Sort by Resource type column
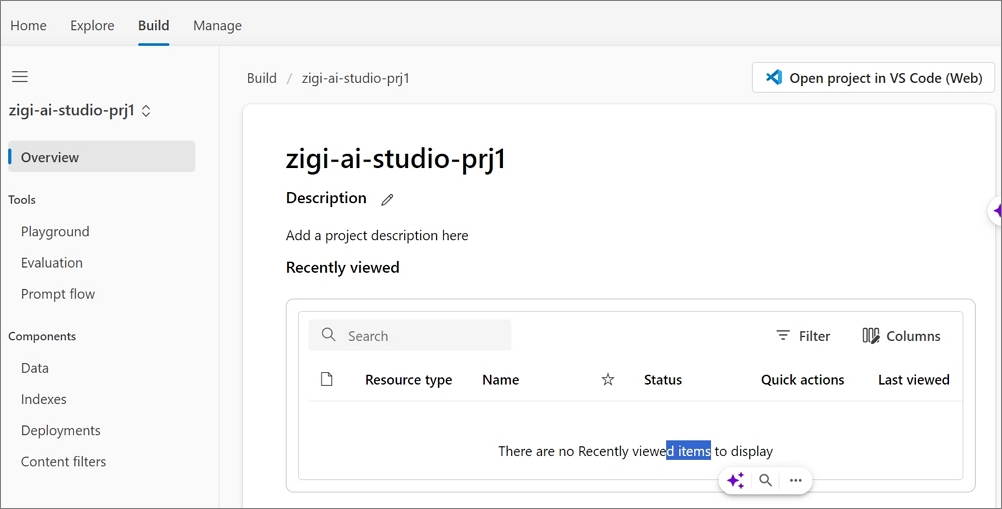 click(408, 379)
